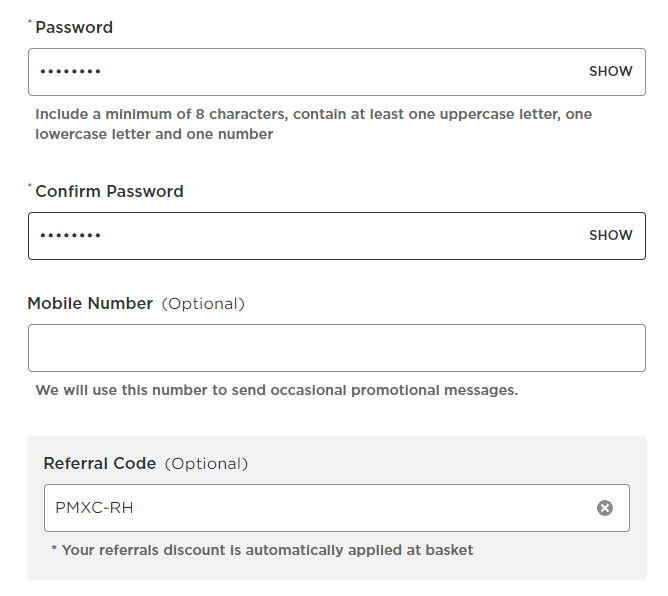Click the promotional messages helper text
668x596 pixels.
276,390
